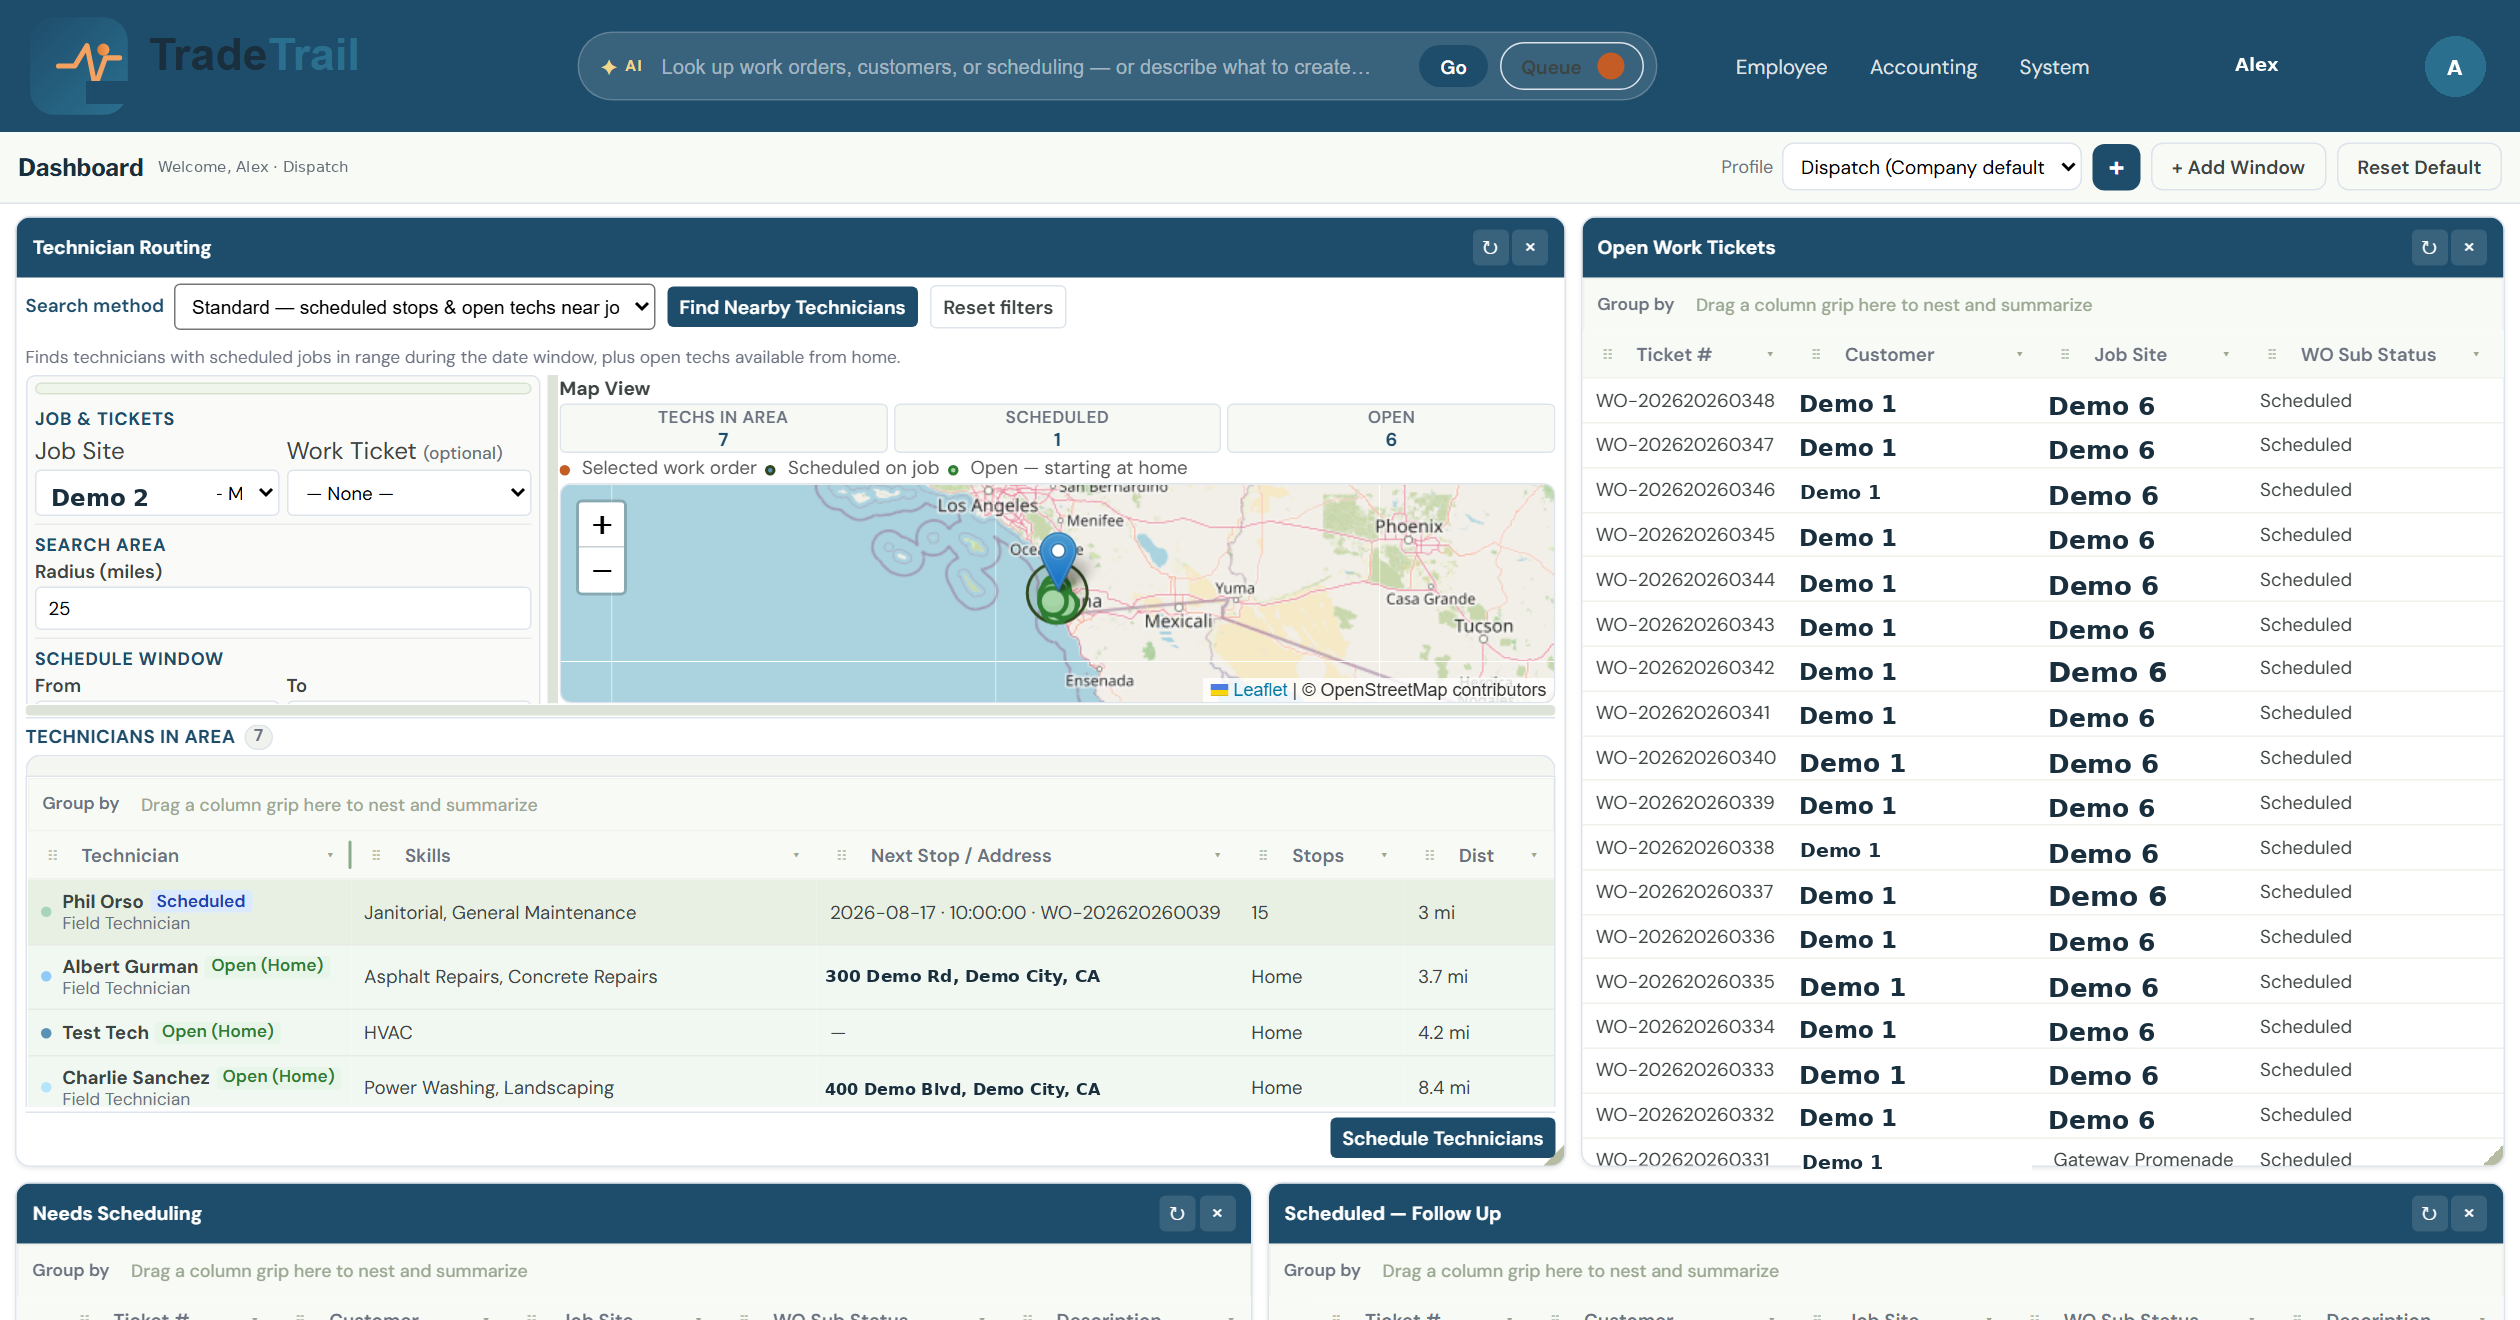Click the Skills column grip handle
Image resolution: width=2520 pixels, height=1320 pixels.
pyautogui.click(x=376, y=856)
